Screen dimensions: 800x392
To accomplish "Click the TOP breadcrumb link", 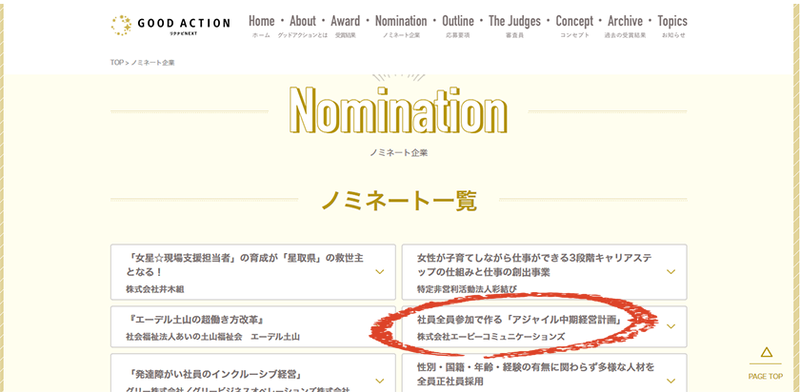I will point(117,63).
